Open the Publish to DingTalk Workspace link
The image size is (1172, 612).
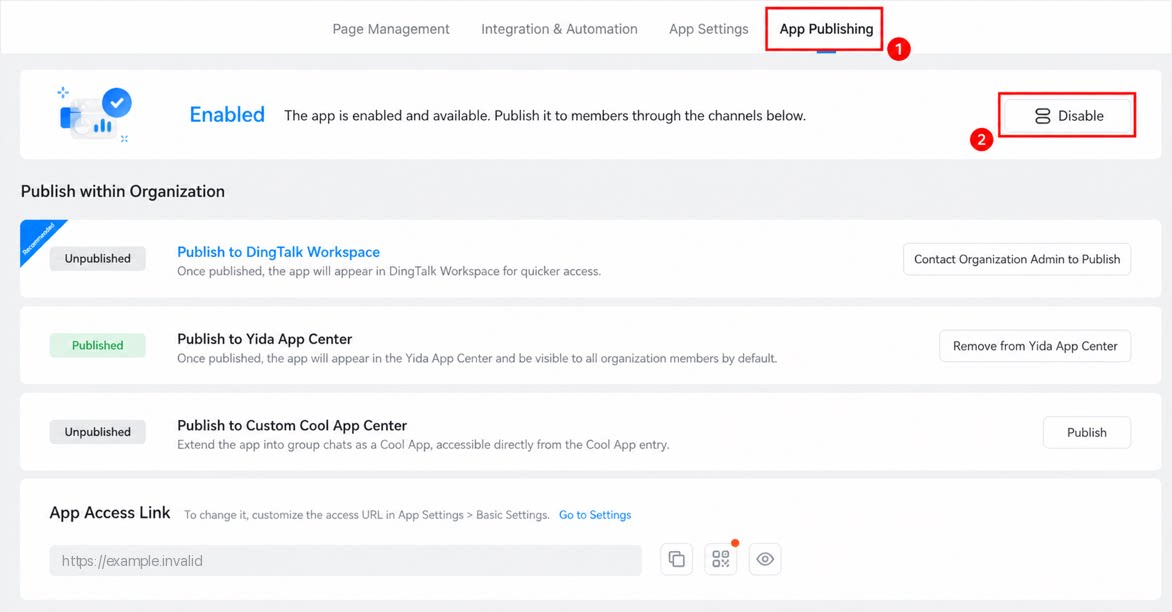coord(278,252)
